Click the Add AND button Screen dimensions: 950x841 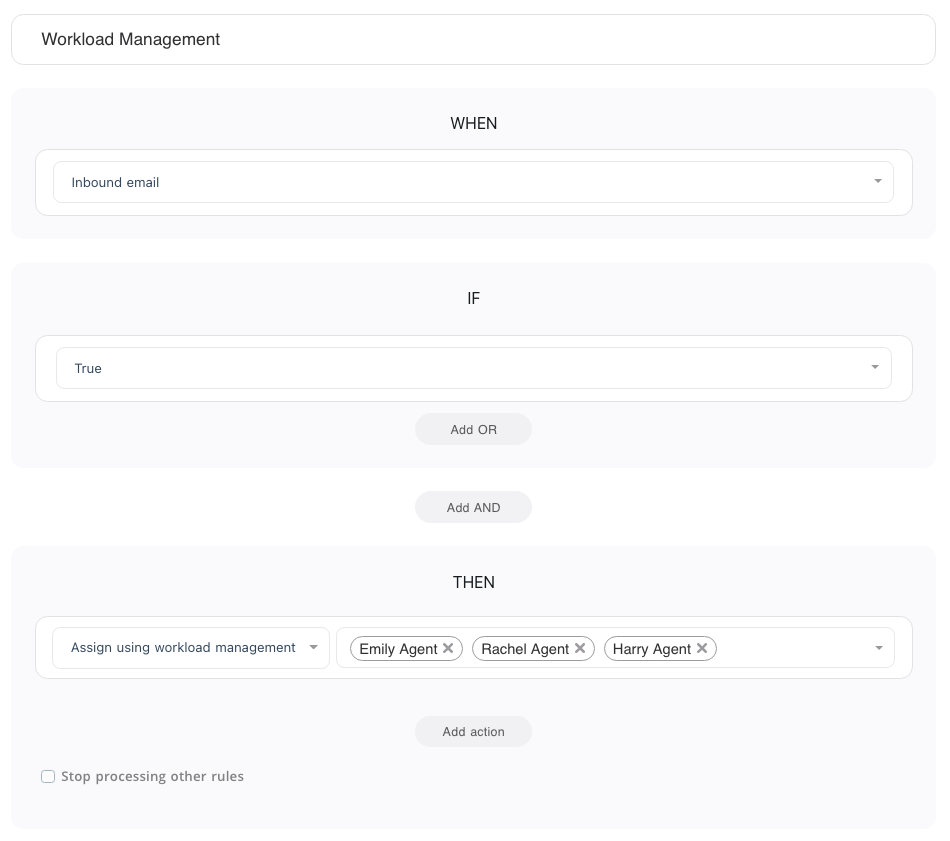[x=473, y=507]
